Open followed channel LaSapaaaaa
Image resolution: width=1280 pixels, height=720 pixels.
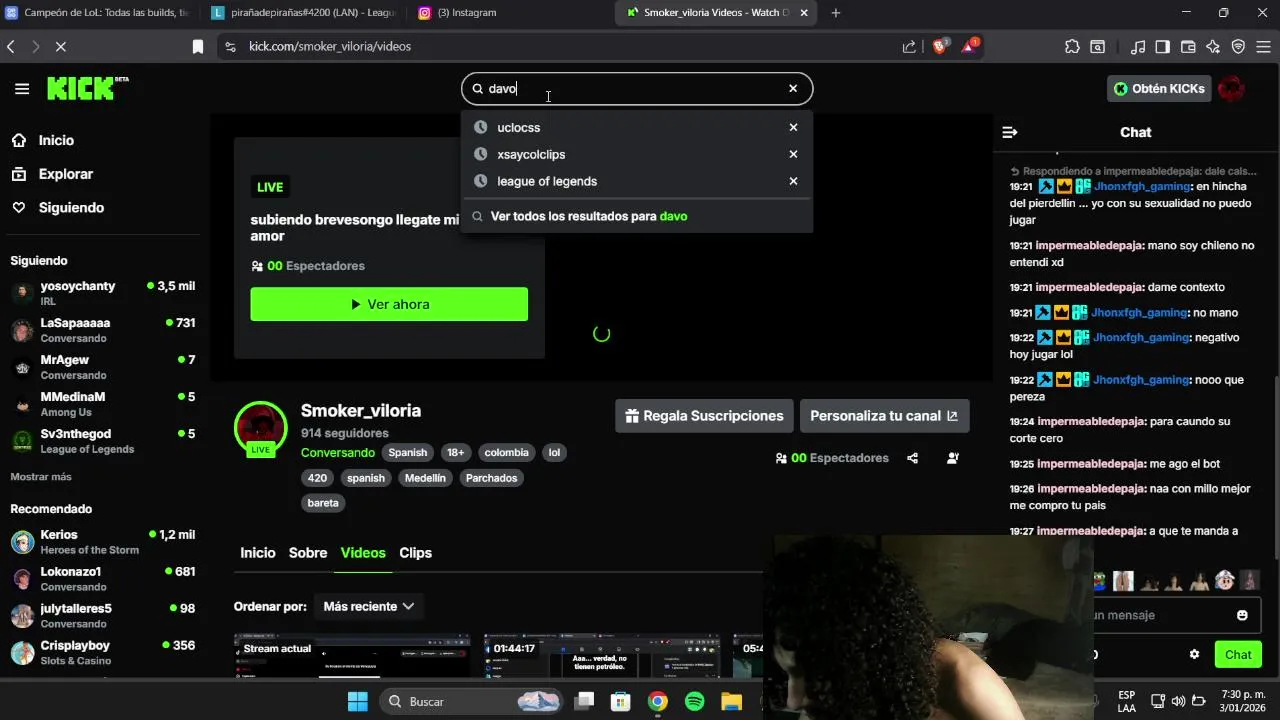(103, 330)
